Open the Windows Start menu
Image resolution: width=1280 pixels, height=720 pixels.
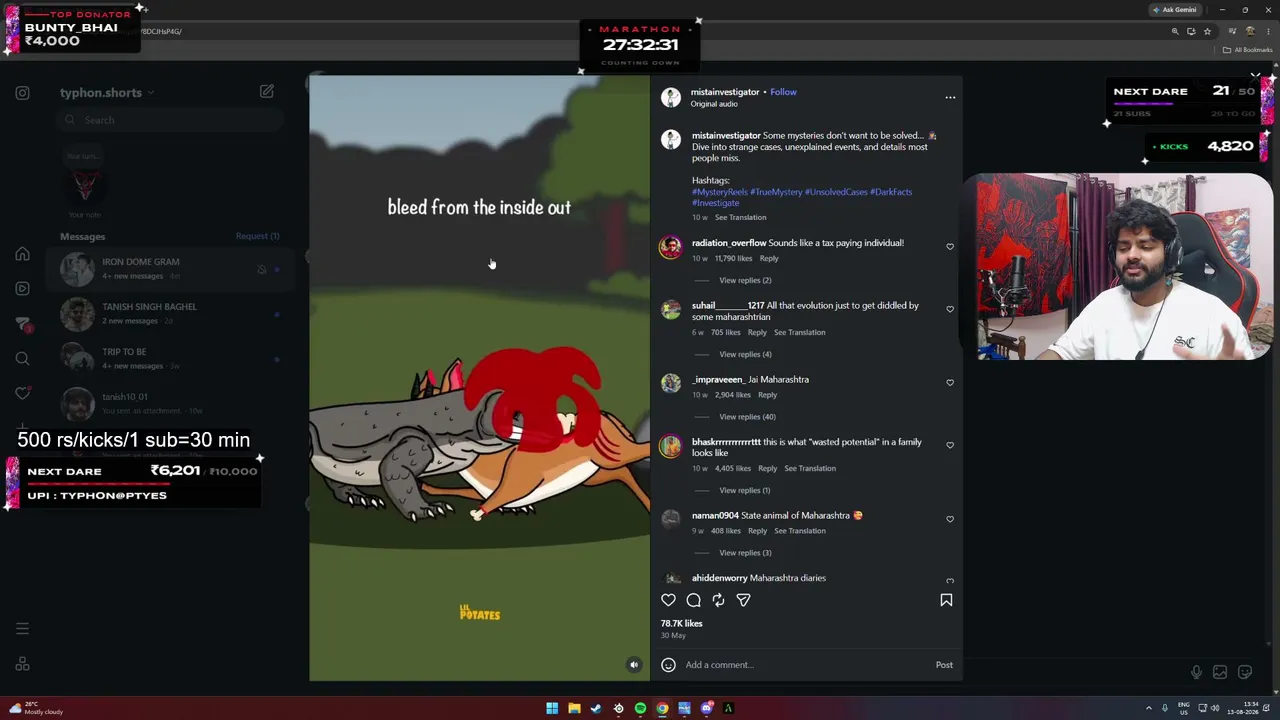(x=552, y=708)
